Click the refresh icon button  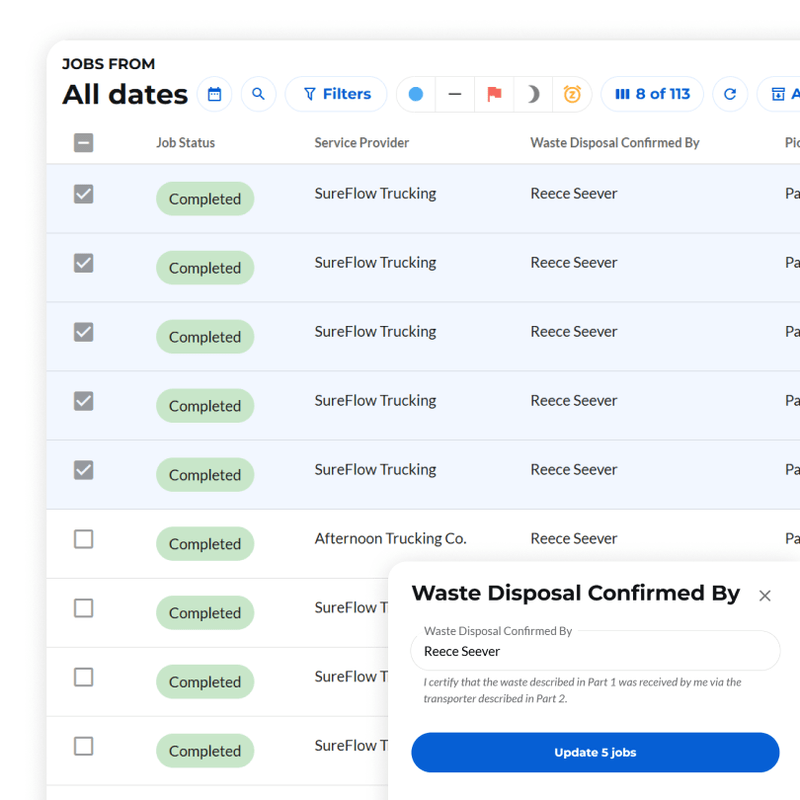coord(730,94)
